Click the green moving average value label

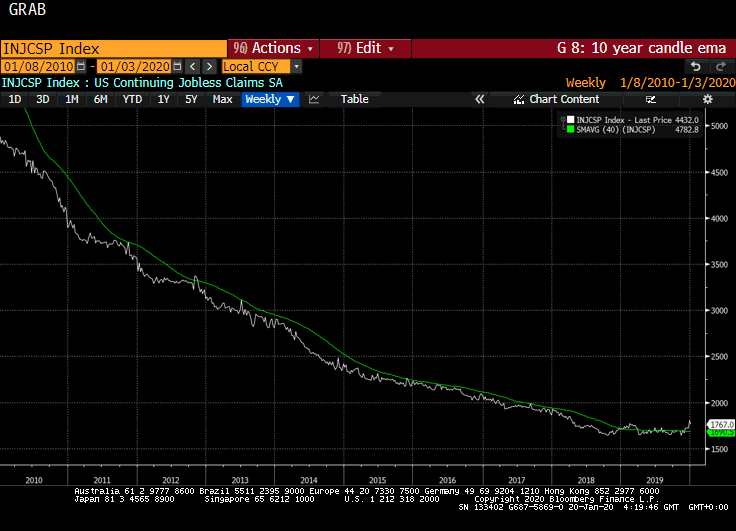coord(721,432)
